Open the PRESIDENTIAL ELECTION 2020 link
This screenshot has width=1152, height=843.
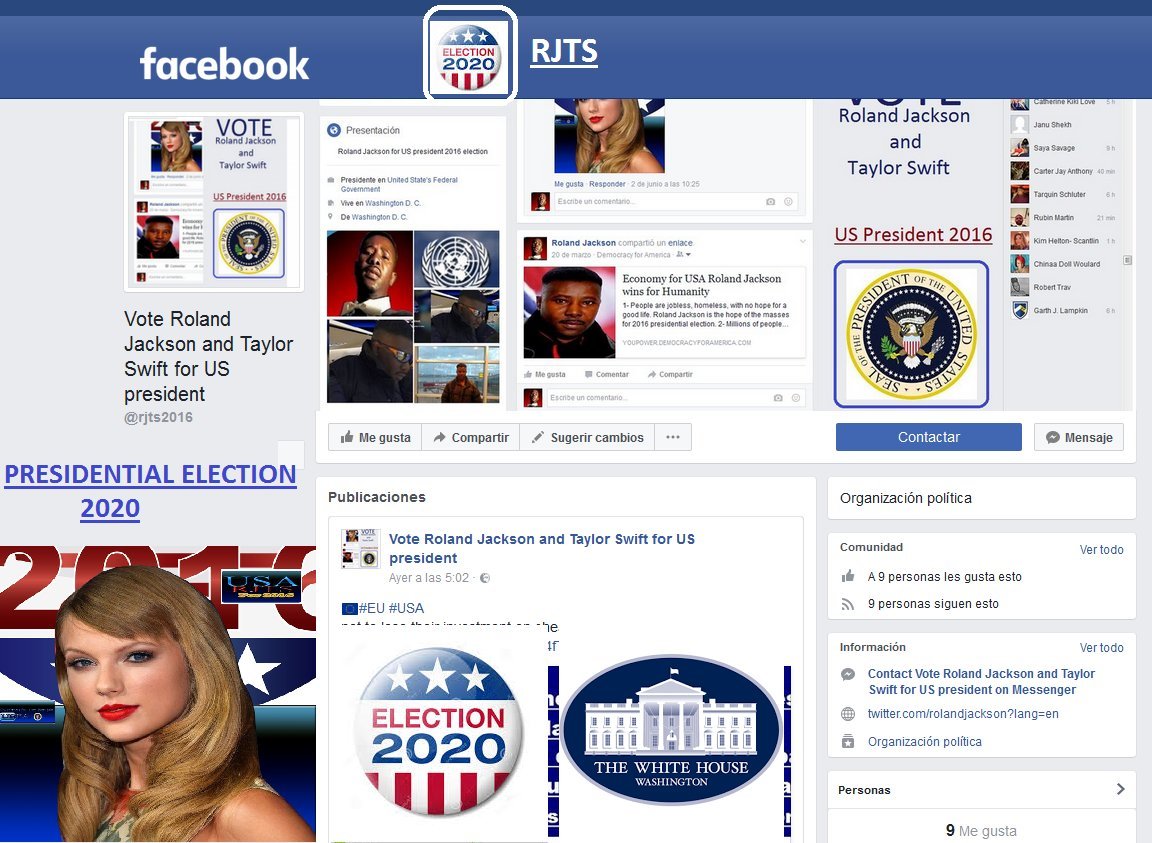150,491
